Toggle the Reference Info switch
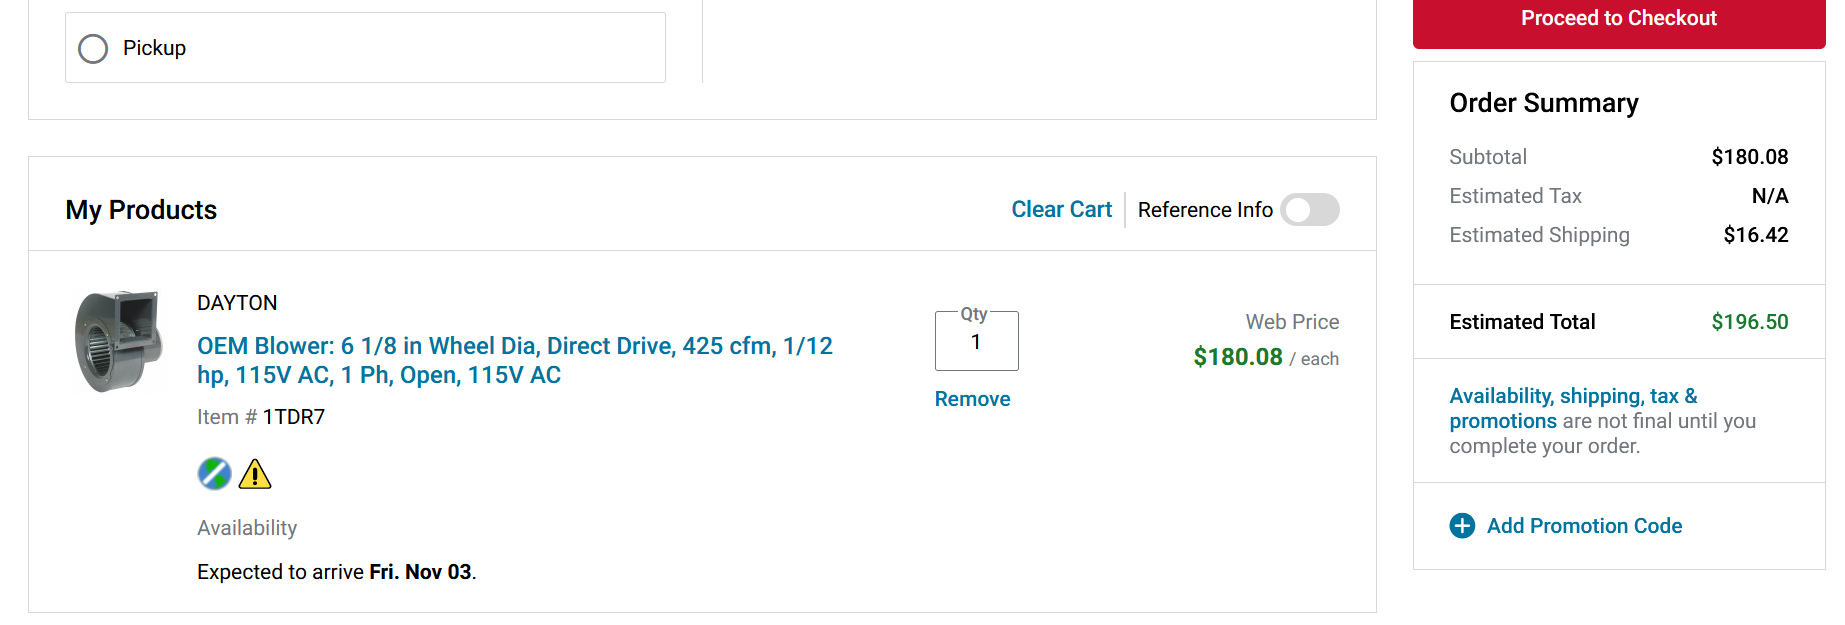 [1309, 210]
